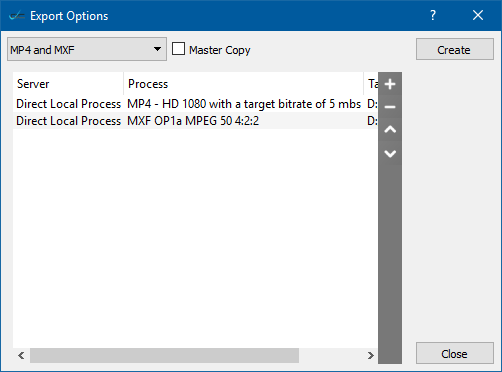The width and height of the screenshot is (502, 372).
Task: Add a new export process with plus icon
Action: (390, 84)
